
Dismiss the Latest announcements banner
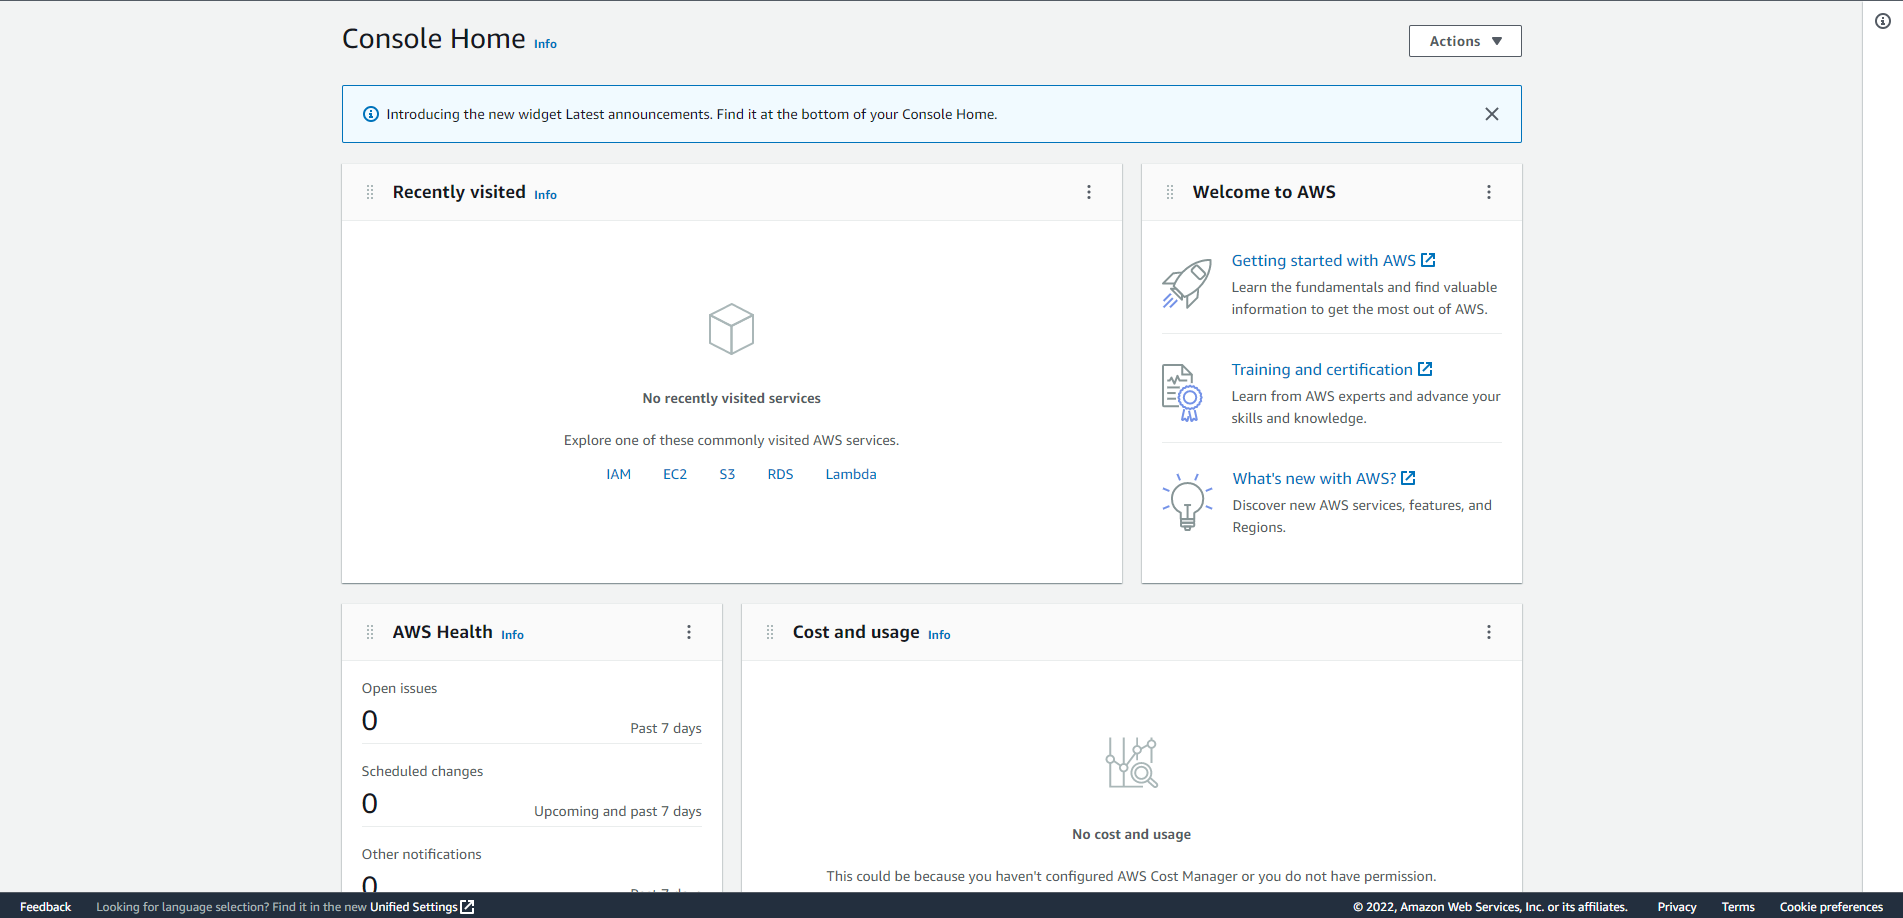(1492, 114)
